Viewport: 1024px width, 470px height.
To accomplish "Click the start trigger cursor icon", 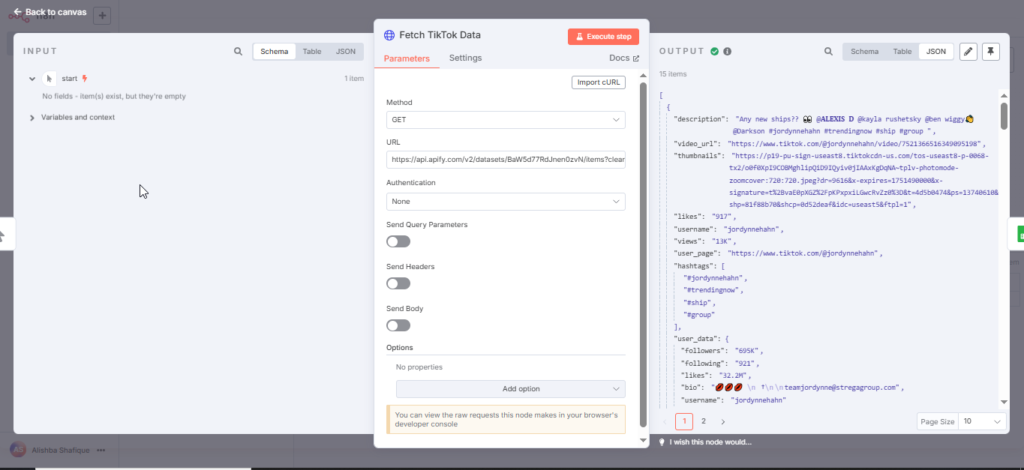I will point(49,79).
